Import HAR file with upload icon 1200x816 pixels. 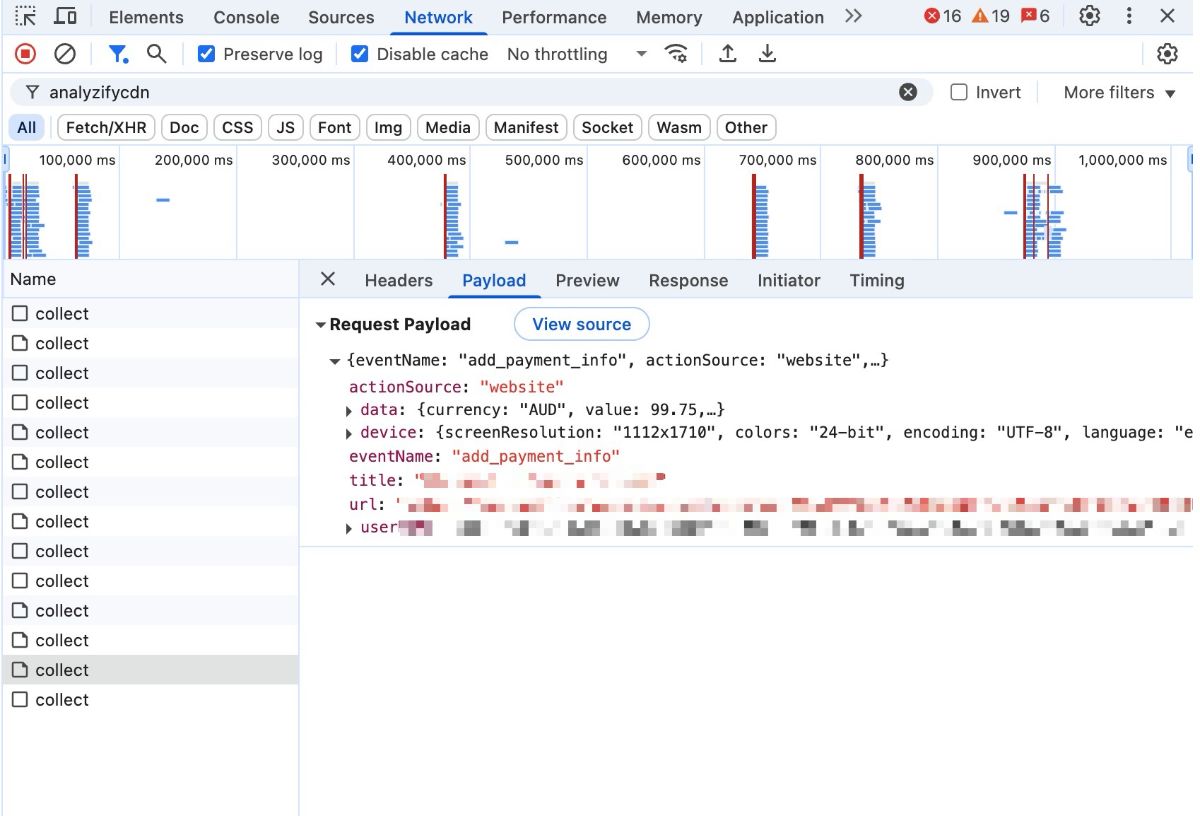click(x=728, y=54)
